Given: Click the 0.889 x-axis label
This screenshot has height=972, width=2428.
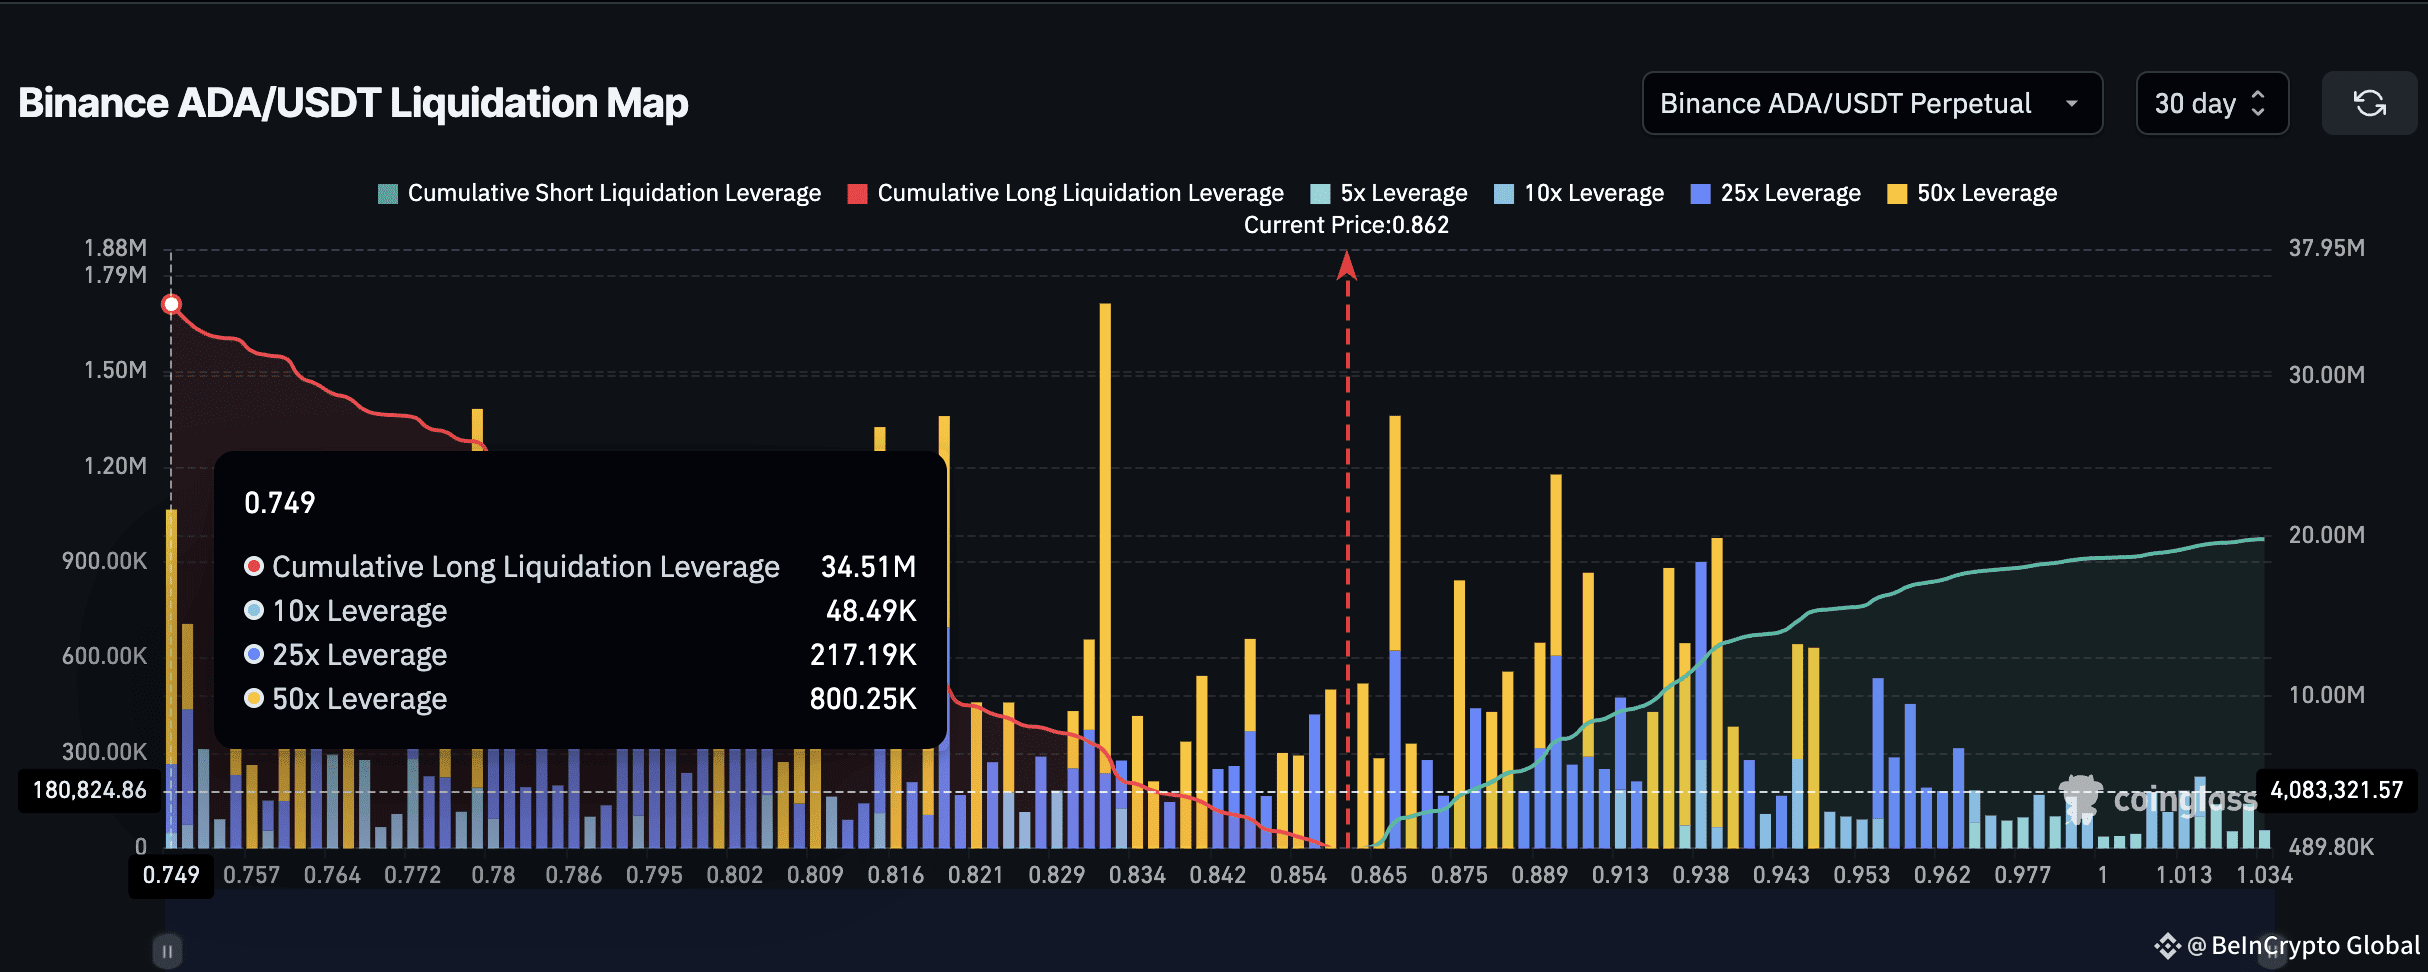Looking at the screenshot, I should coord(1540,875).
